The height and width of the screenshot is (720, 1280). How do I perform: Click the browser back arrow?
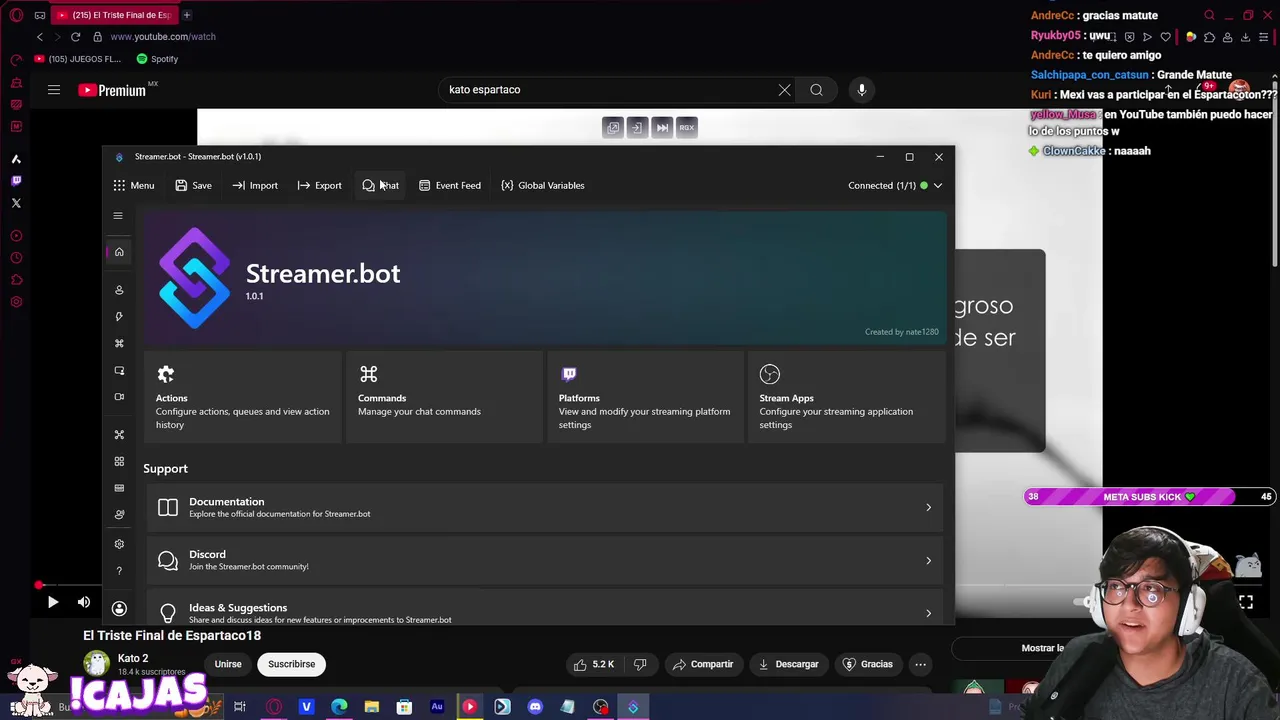tap(40, 37)
